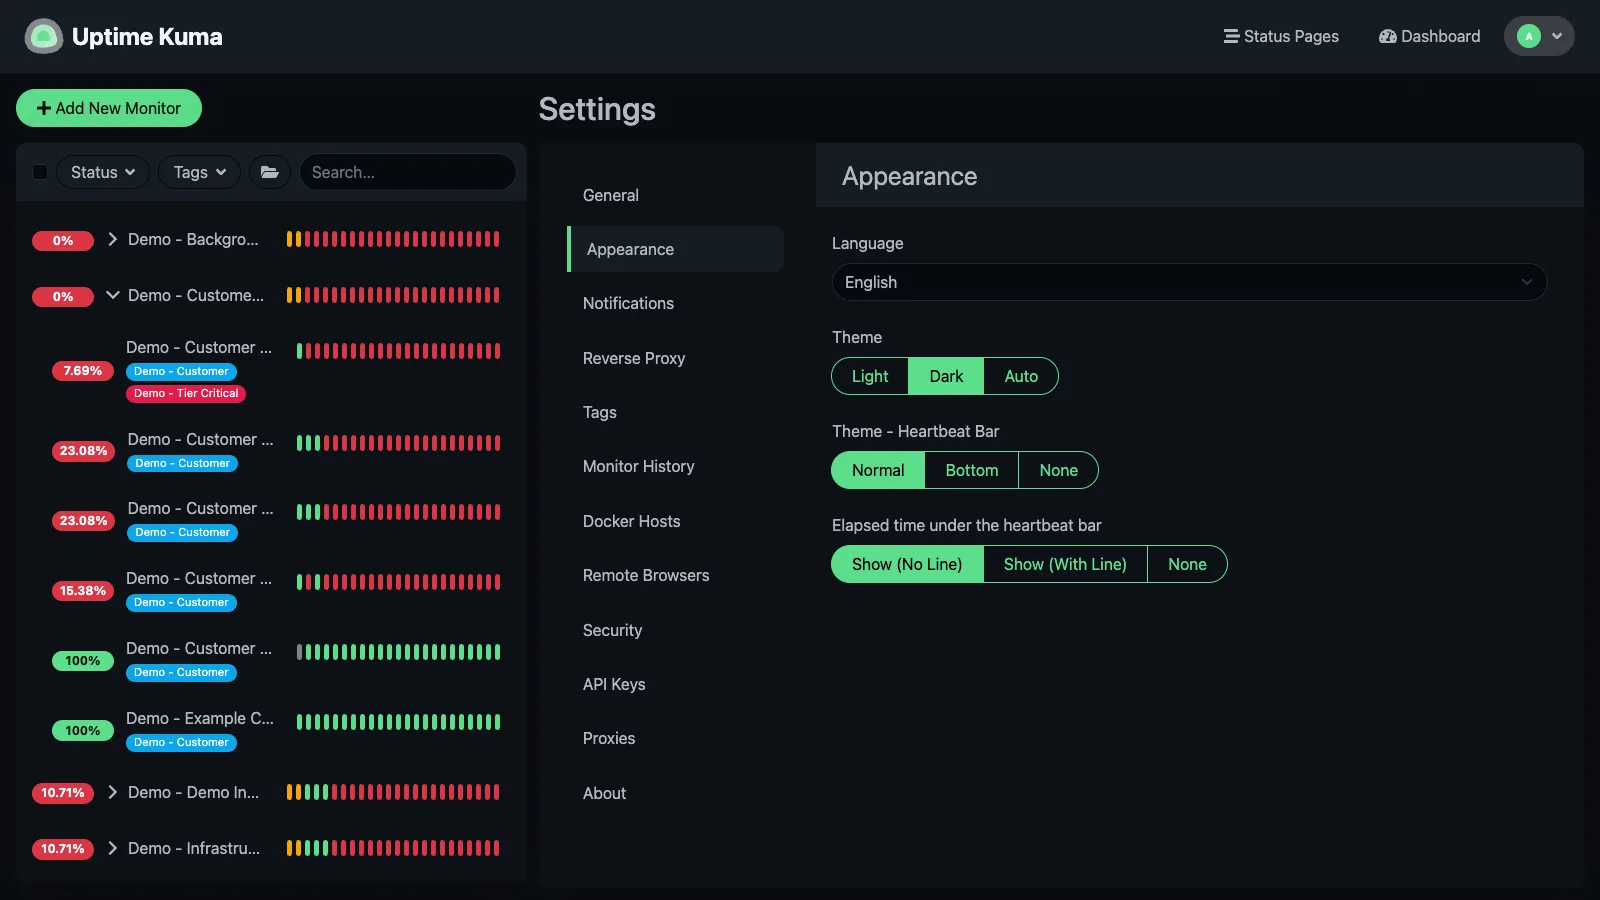Open Appearance settings
The width and height of the screenshot is (1600, 900).
point(675,249)
